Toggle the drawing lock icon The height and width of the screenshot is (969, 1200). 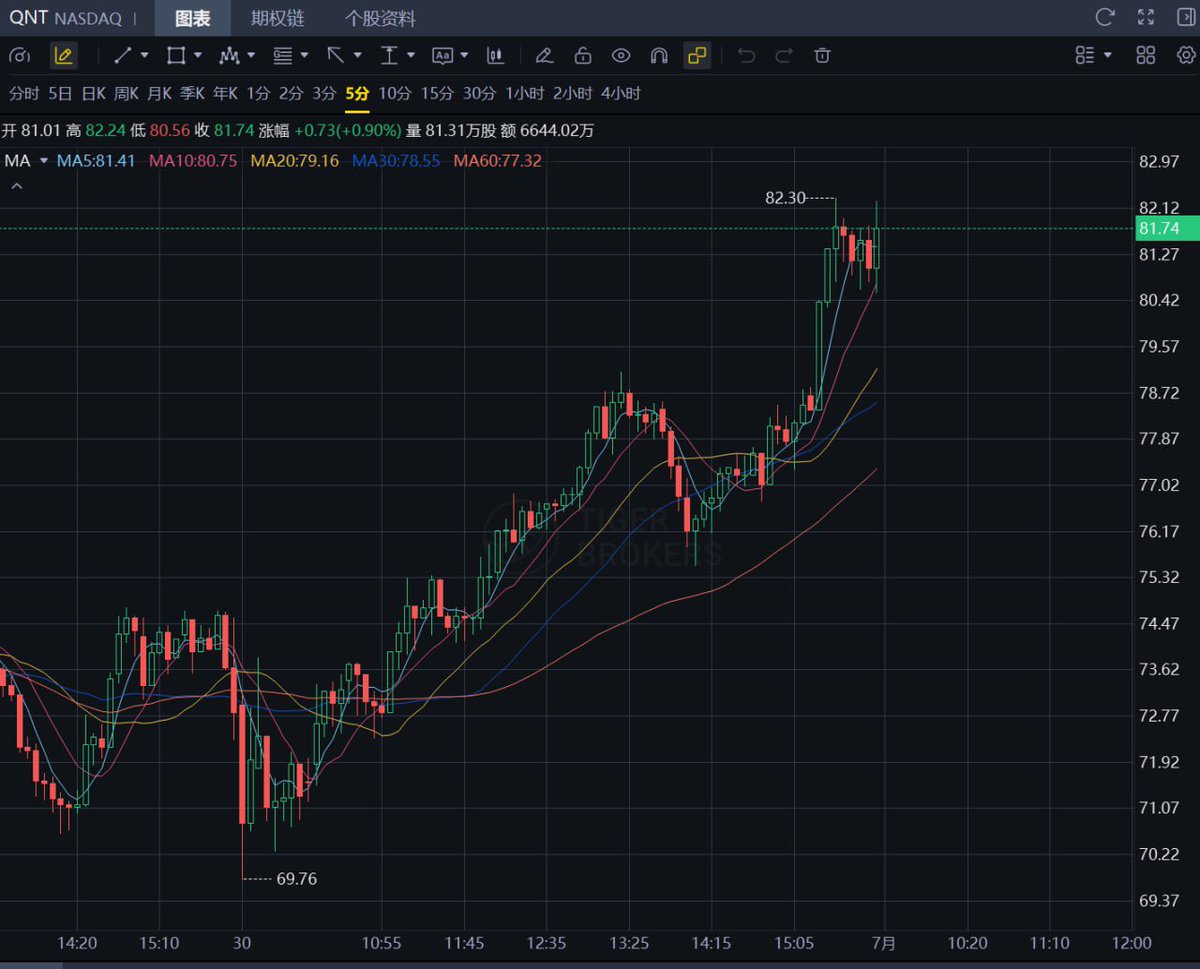pyautogui.click(x=582, y=56)
